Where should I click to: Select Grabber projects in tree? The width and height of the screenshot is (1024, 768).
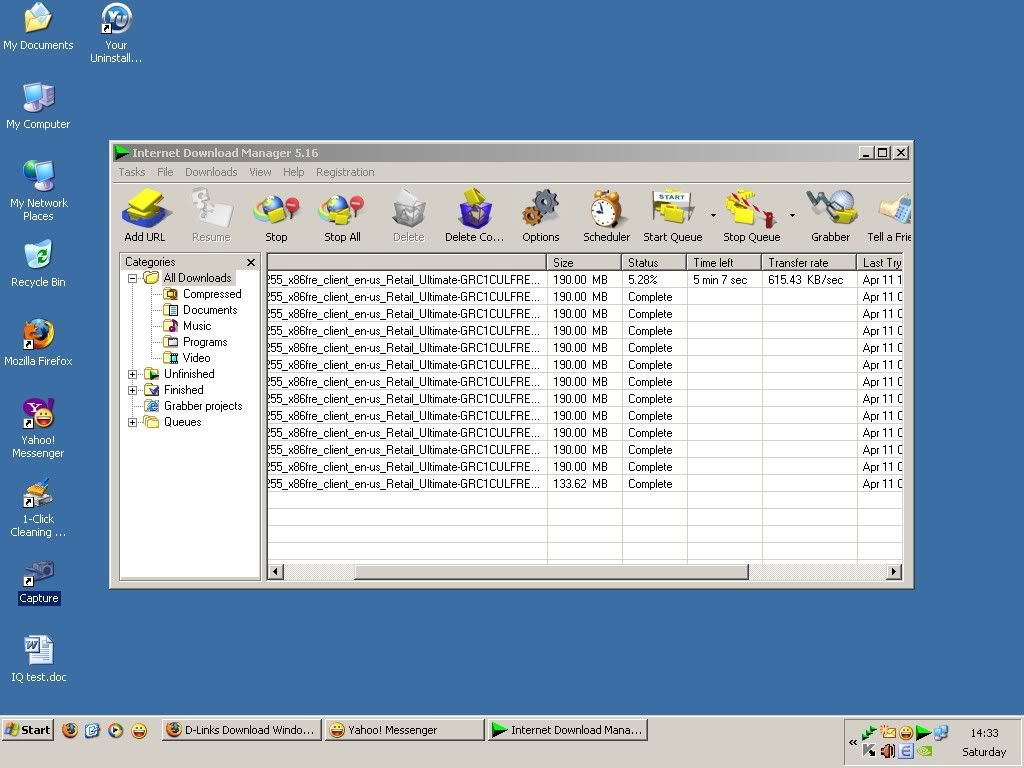(202, 406)
